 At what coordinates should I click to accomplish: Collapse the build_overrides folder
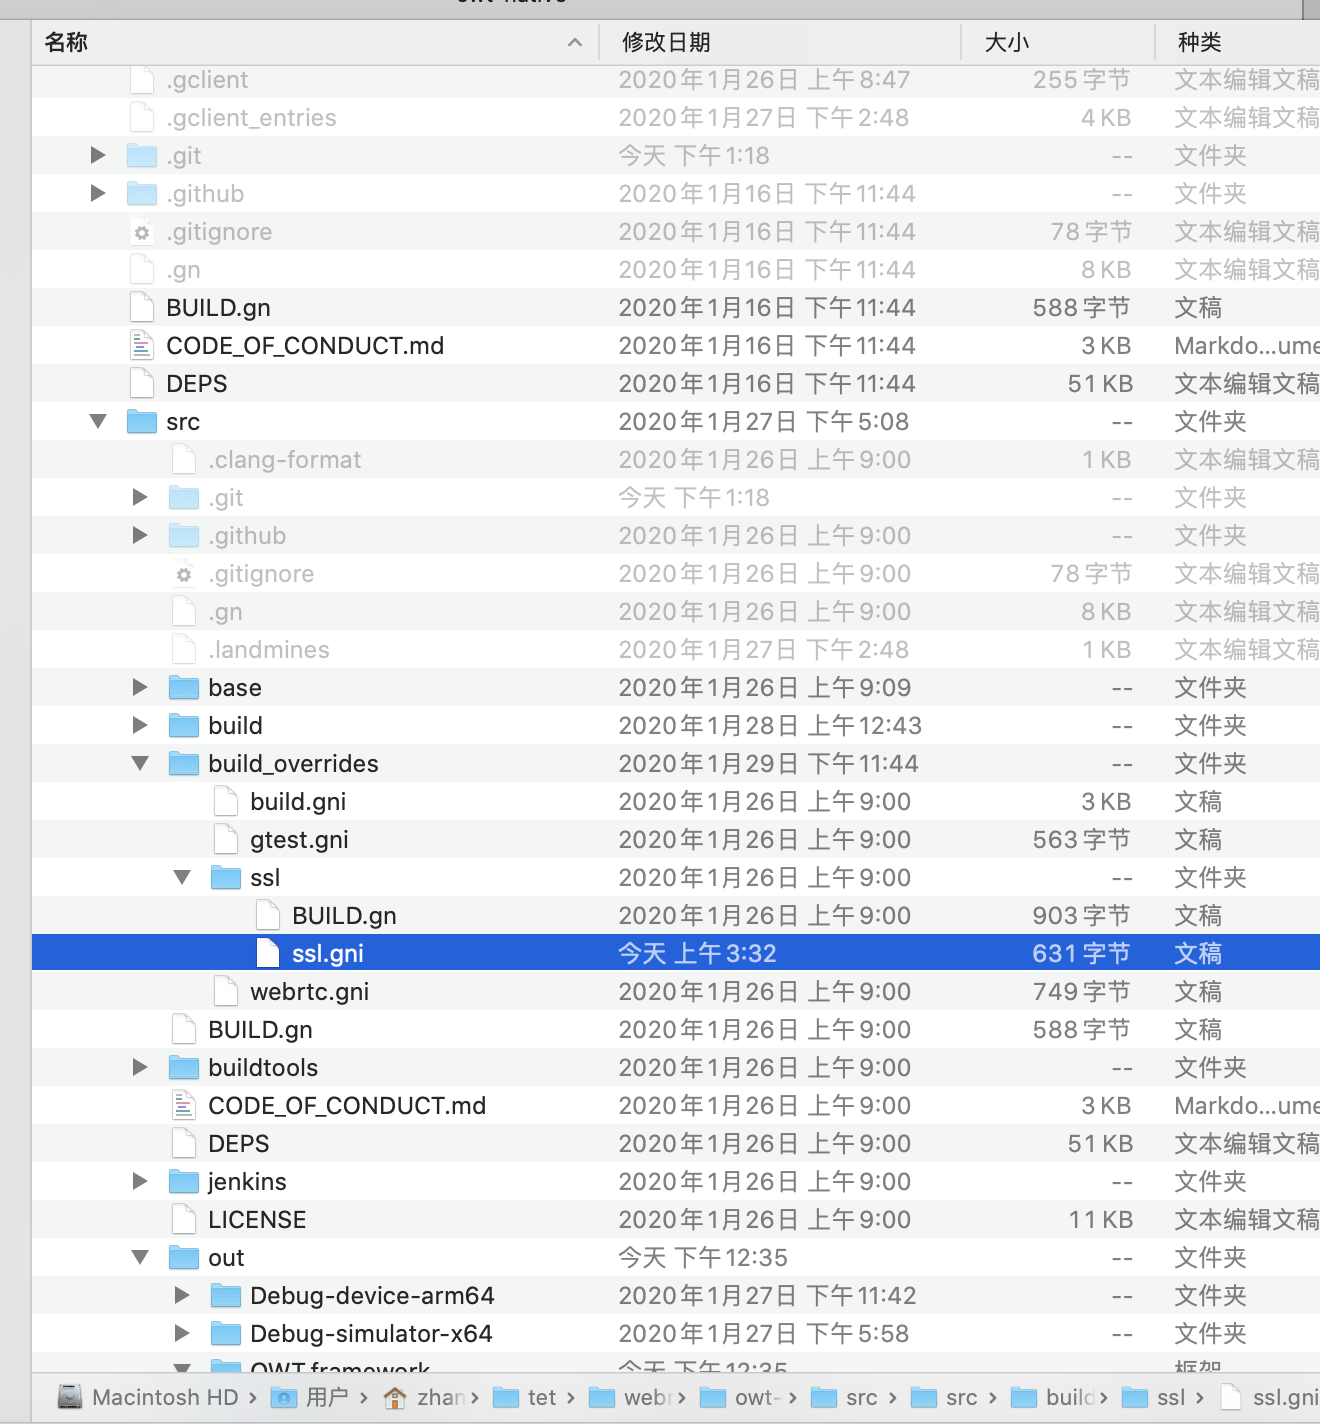pyautogui.click(x=140, y=764)
